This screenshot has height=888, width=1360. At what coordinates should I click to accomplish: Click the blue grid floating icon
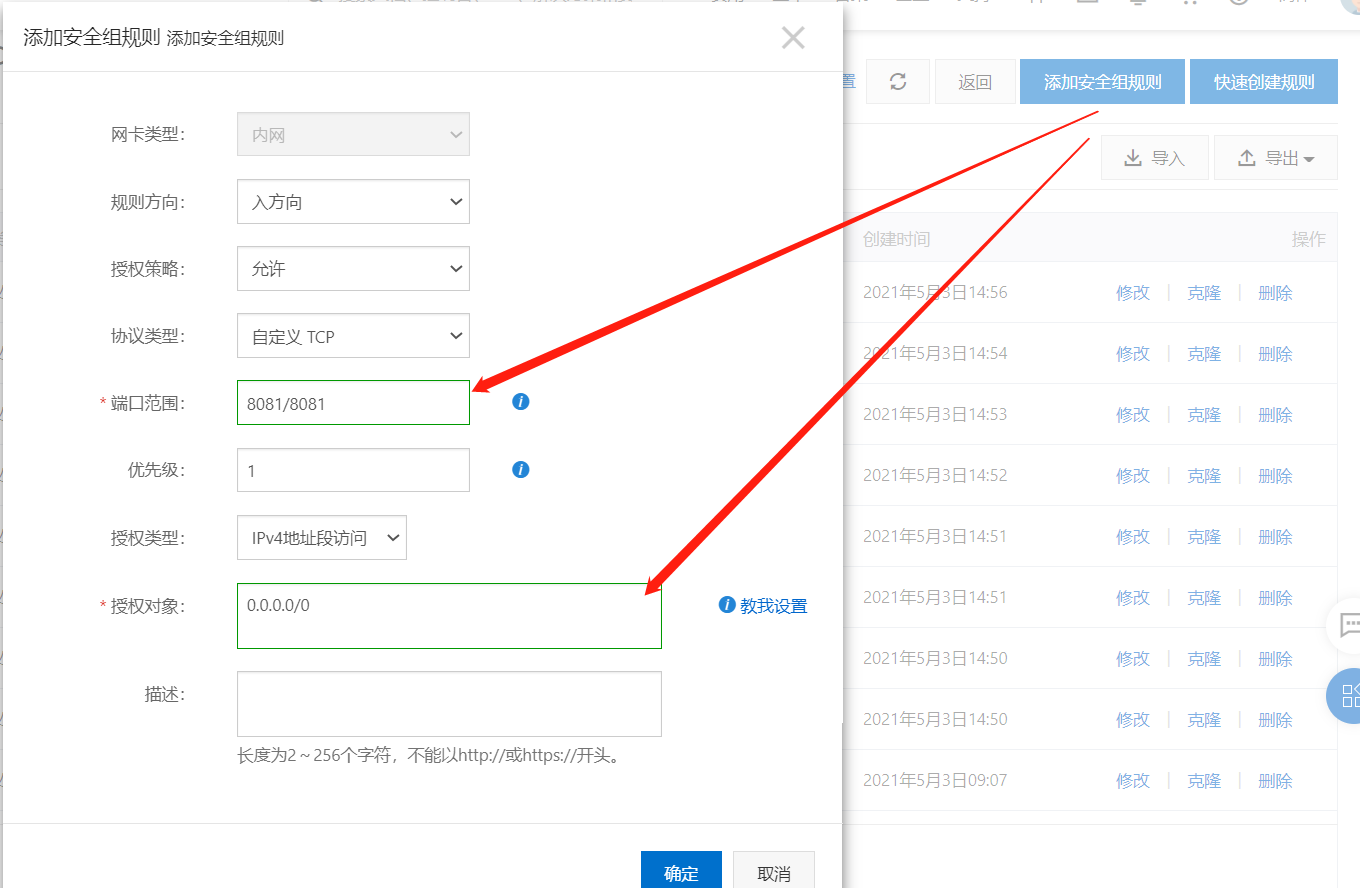tap(1345, 696)
